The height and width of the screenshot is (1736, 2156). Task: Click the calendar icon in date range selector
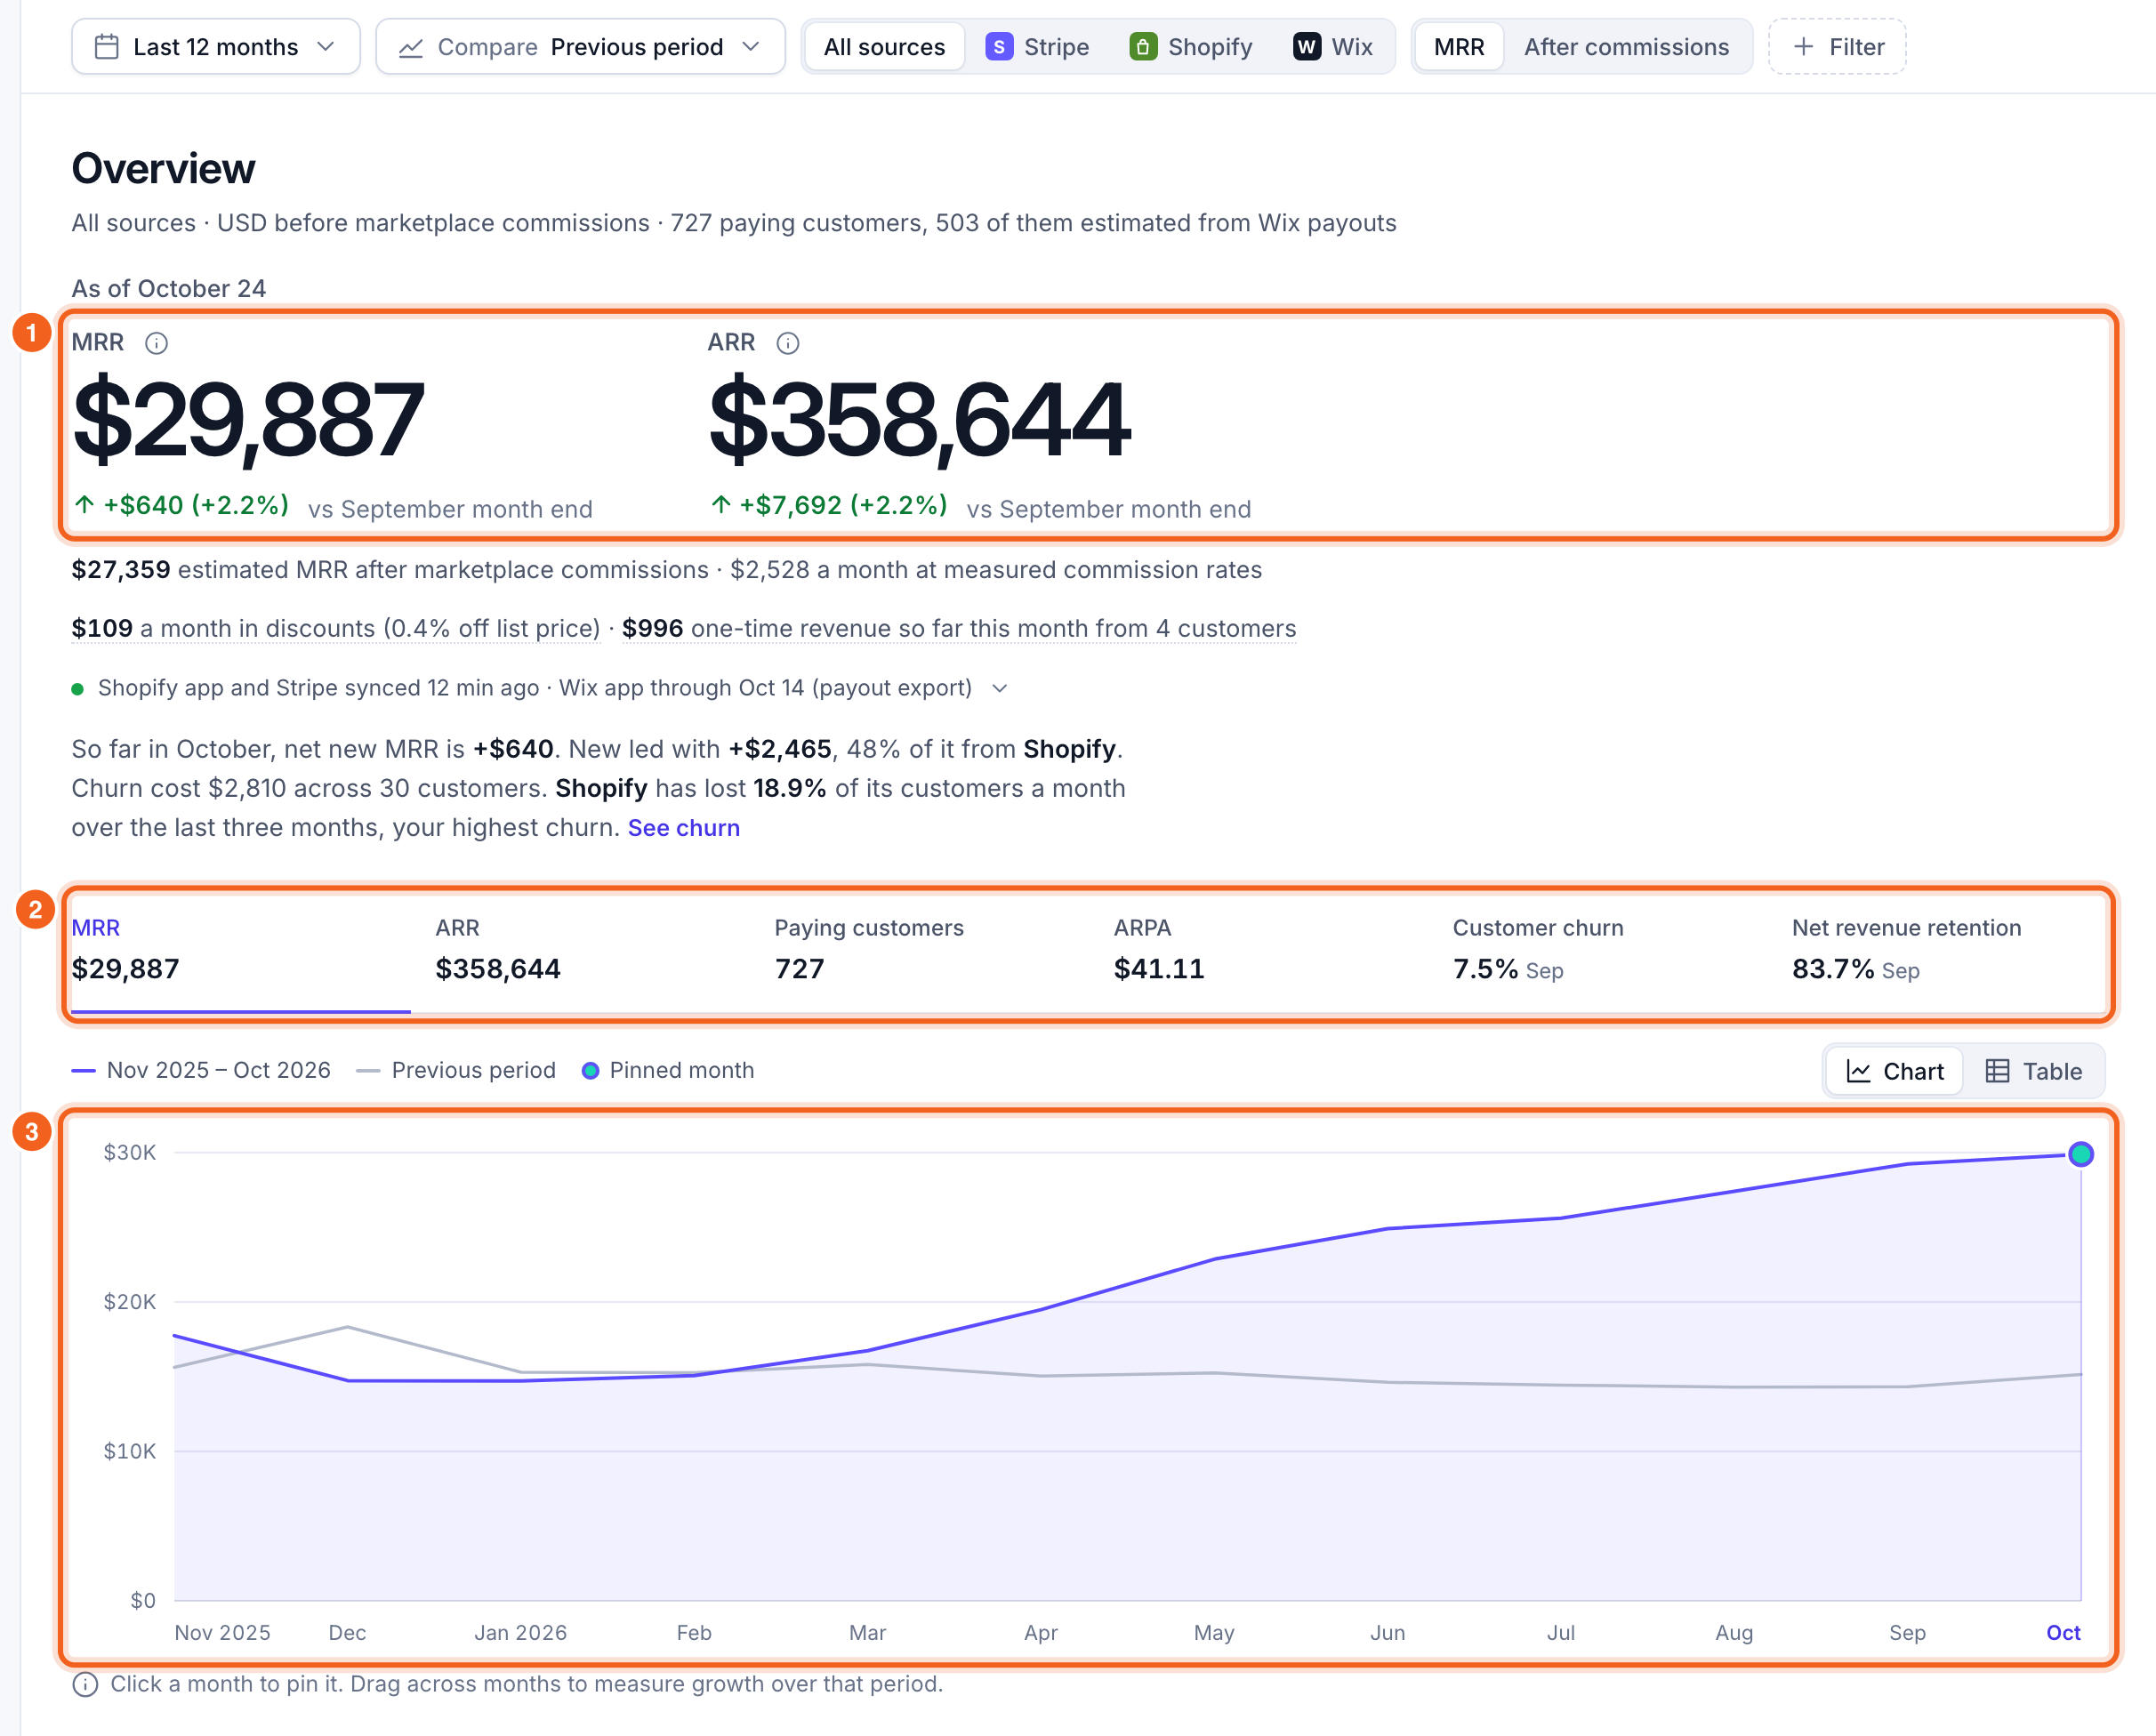[x=106, y=47]
